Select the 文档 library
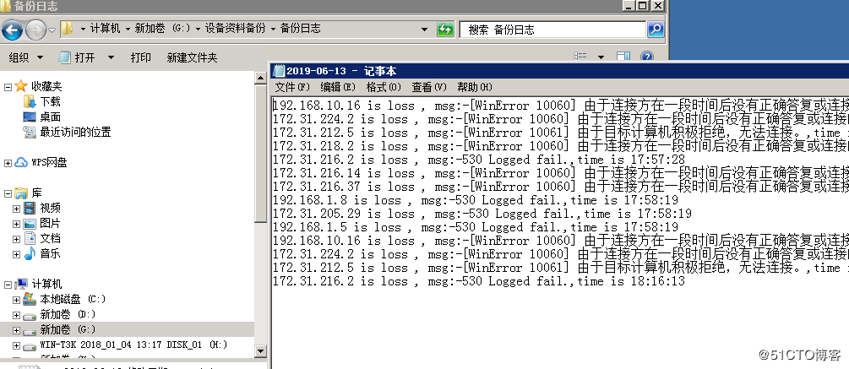The height and width of the screenshot is (369, 849). 50,238
